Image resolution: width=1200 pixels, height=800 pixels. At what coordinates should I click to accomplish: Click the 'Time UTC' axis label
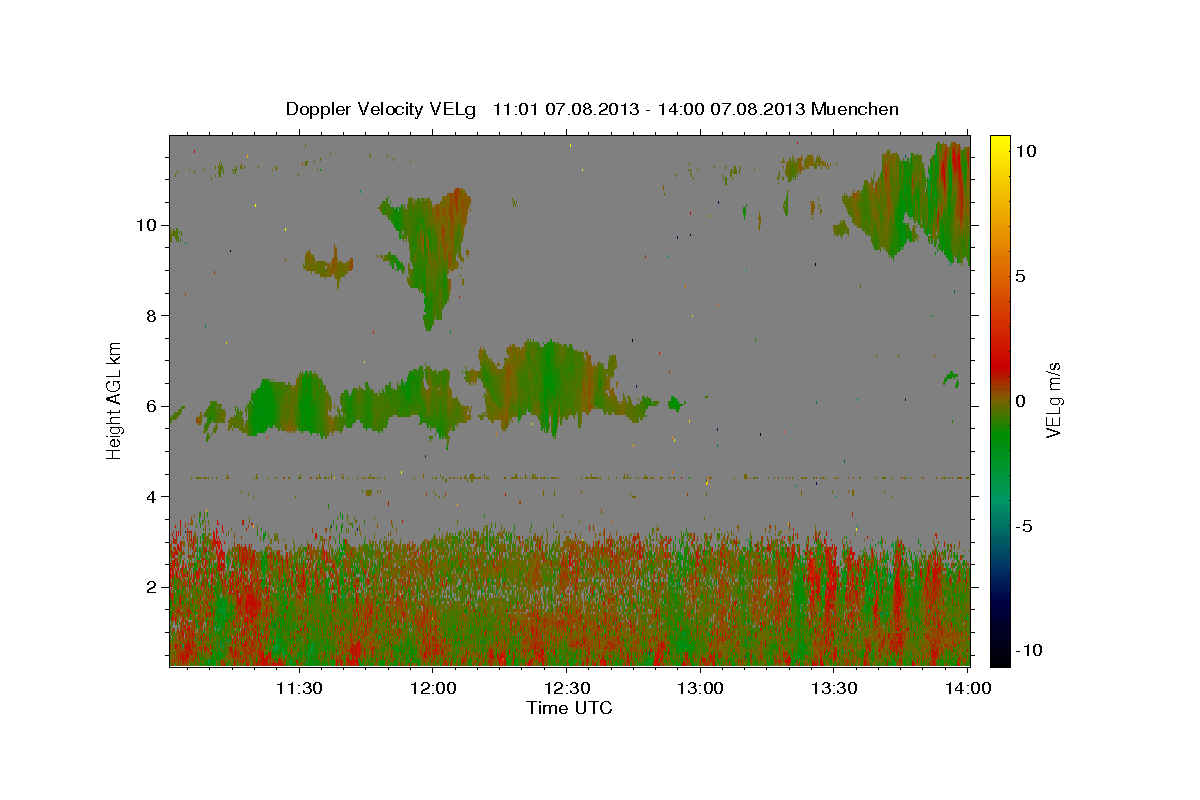coord(569,708)
